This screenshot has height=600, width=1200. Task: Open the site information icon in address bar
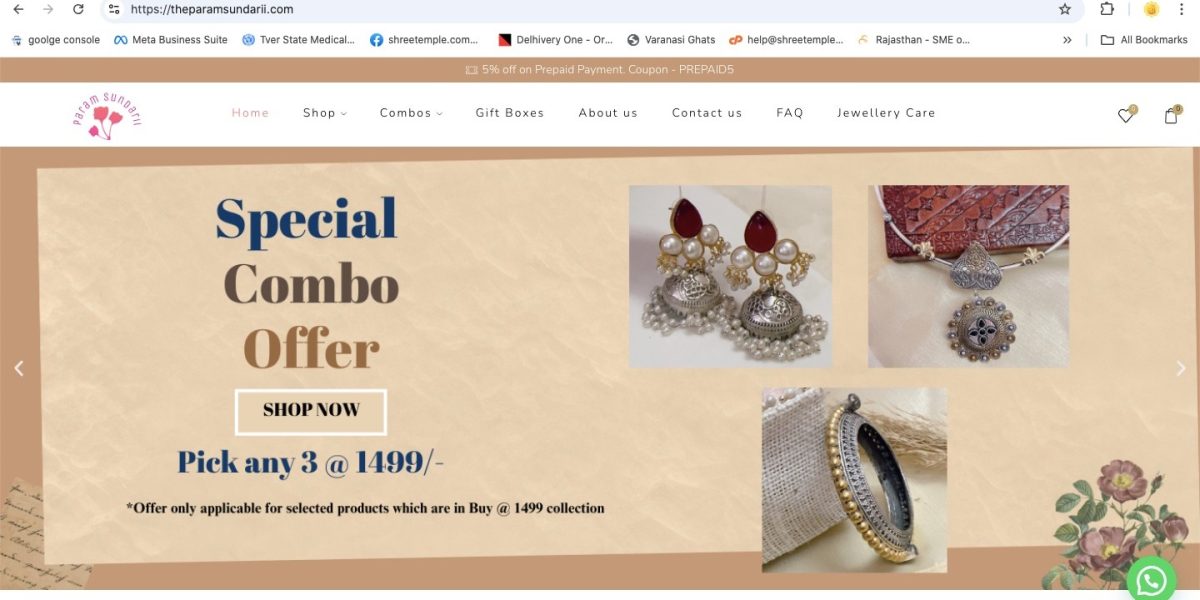tap(114, 9)
